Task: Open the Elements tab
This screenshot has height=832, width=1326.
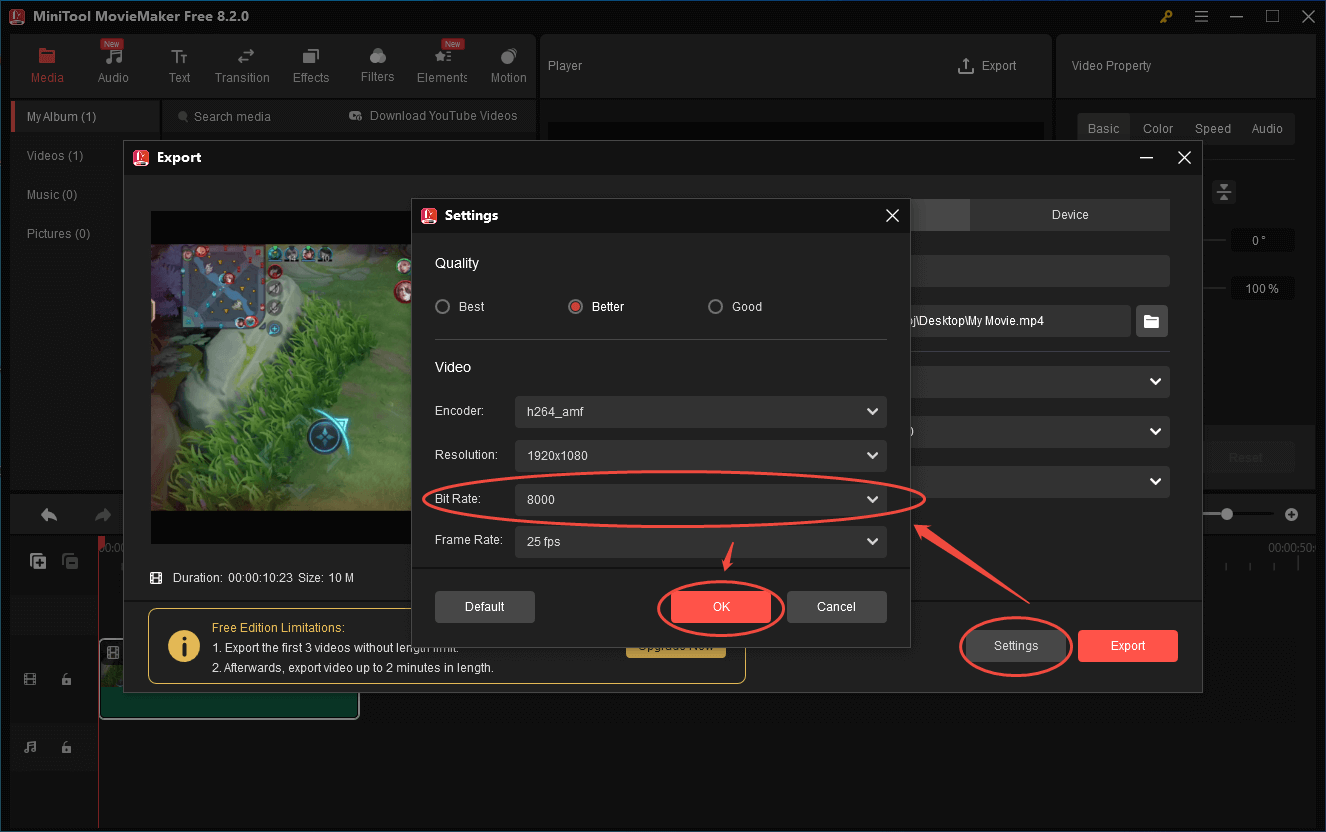Action: pyautogui.click(x=442, y=66)
